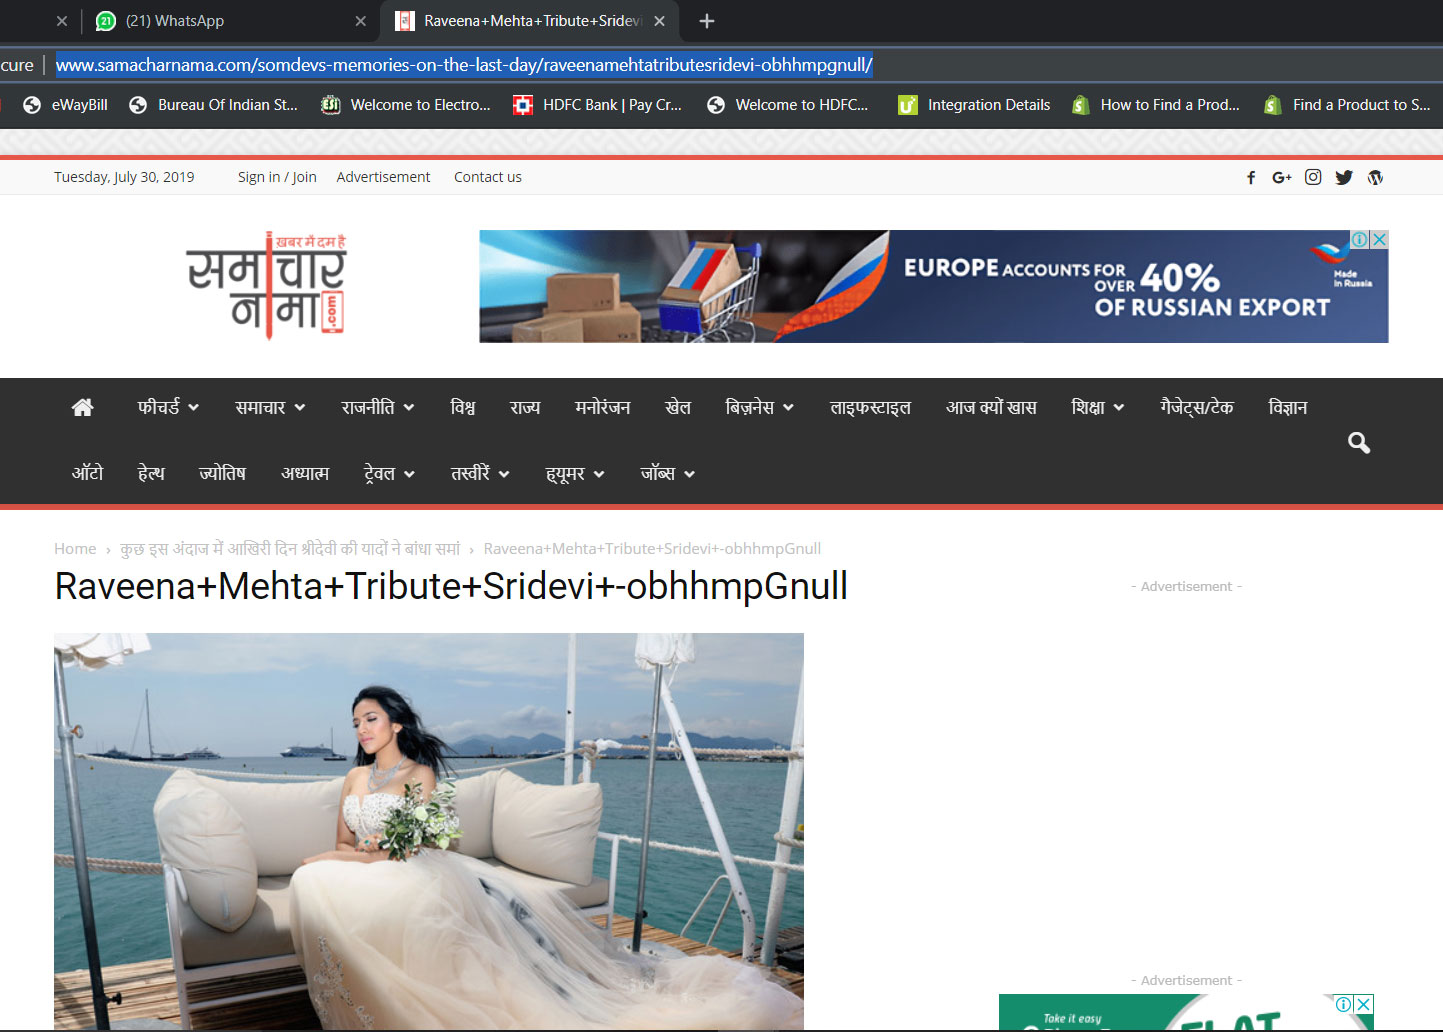Image resolution: width=1443 pixels, height=1032 pixels.
Task: Open the Instagram social icon
Action: coord(1313,177)
